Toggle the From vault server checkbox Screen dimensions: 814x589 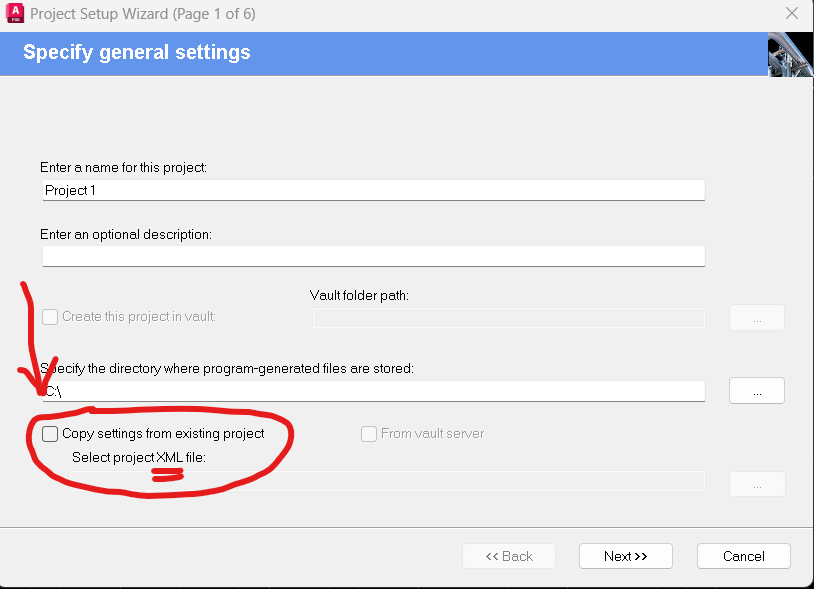click(369, 434)
